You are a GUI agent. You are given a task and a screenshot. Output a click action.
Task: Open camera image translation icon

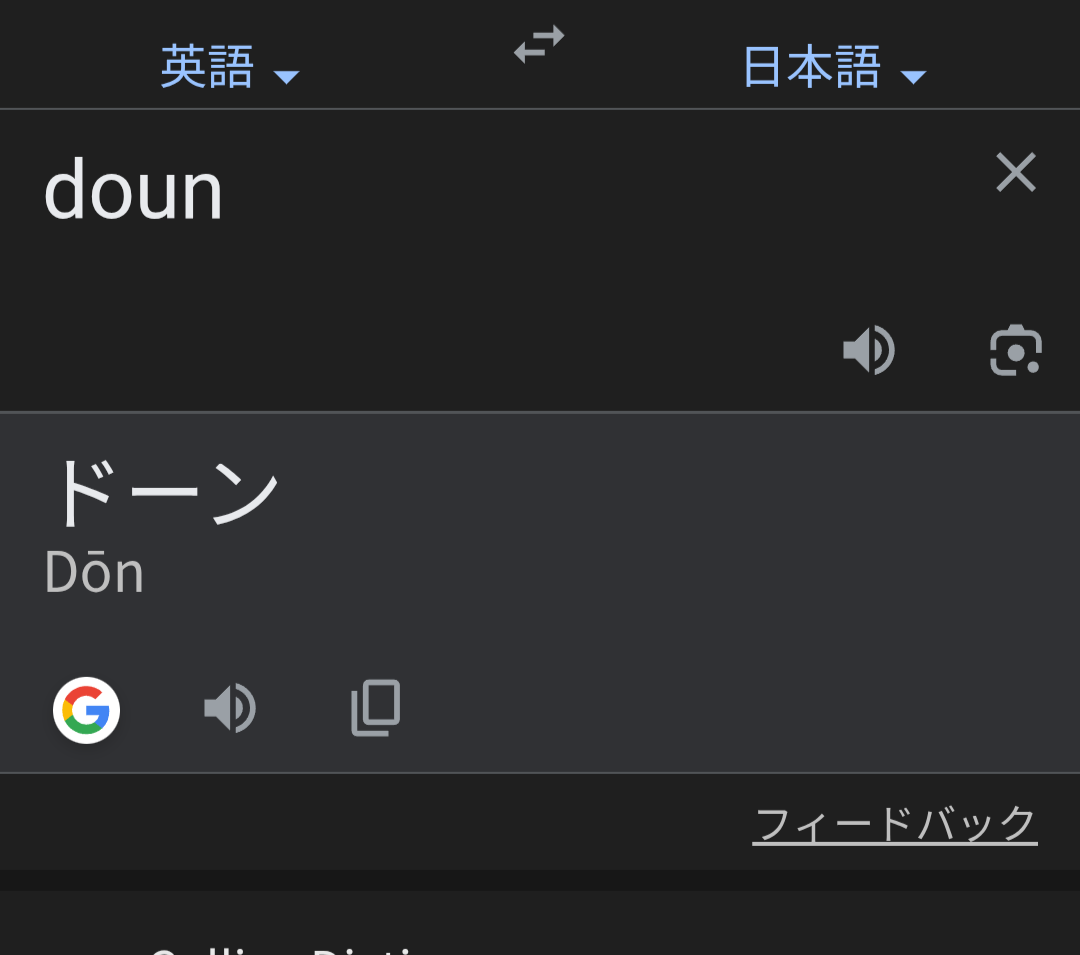tap(1015, 350)
